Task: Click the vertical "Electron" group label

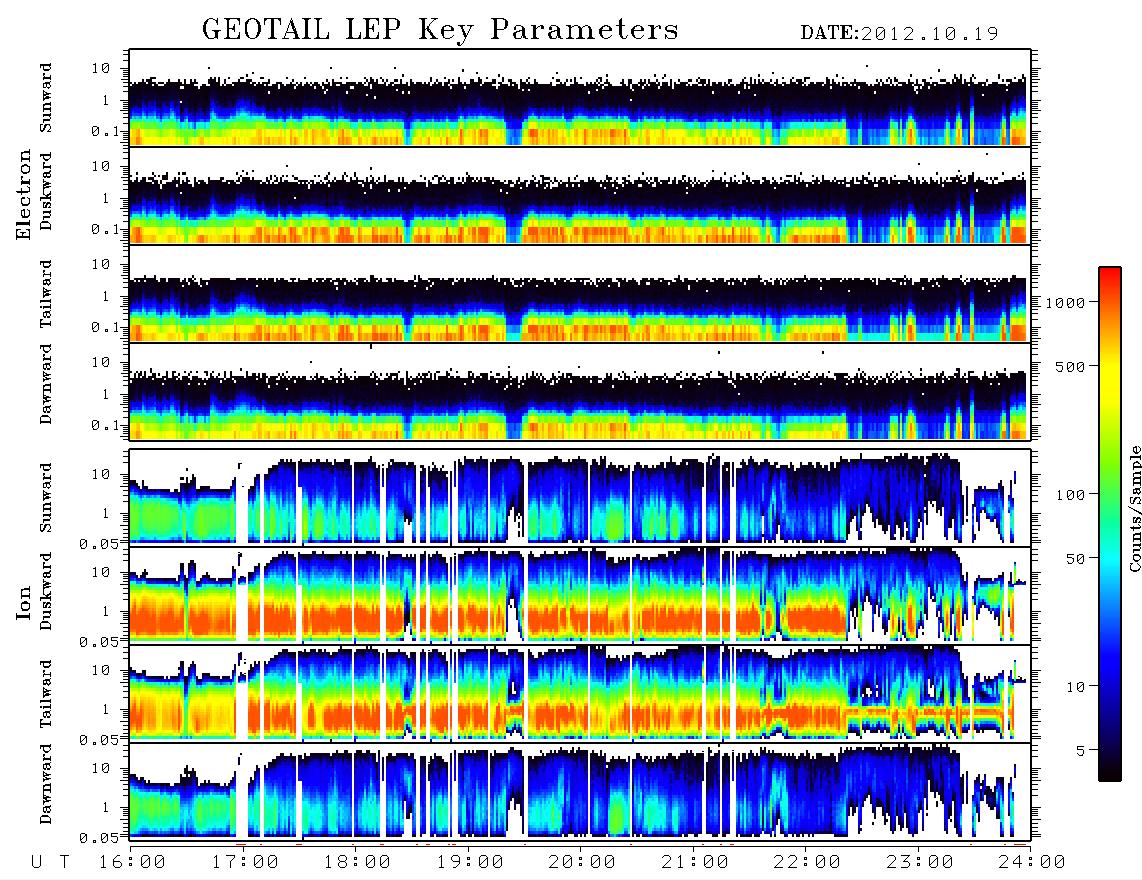Action: click(23, 194)
